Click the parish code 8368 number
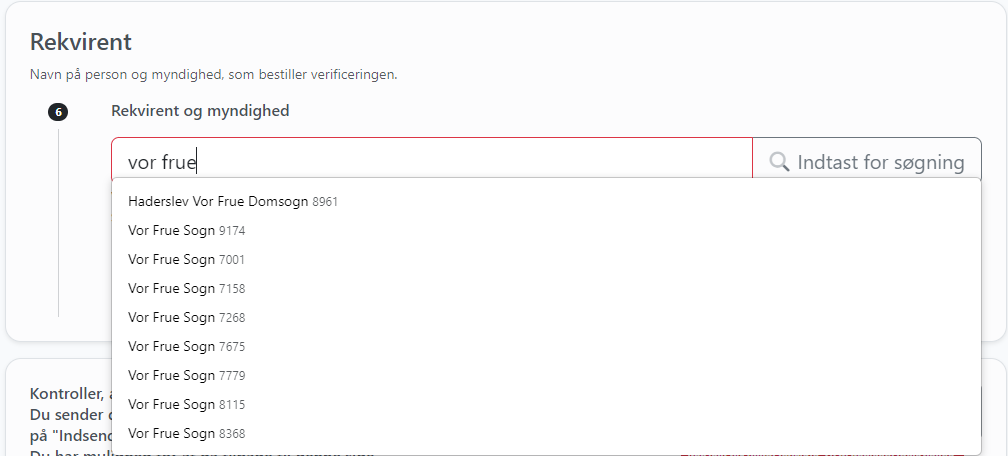 (x=232, y=433)
